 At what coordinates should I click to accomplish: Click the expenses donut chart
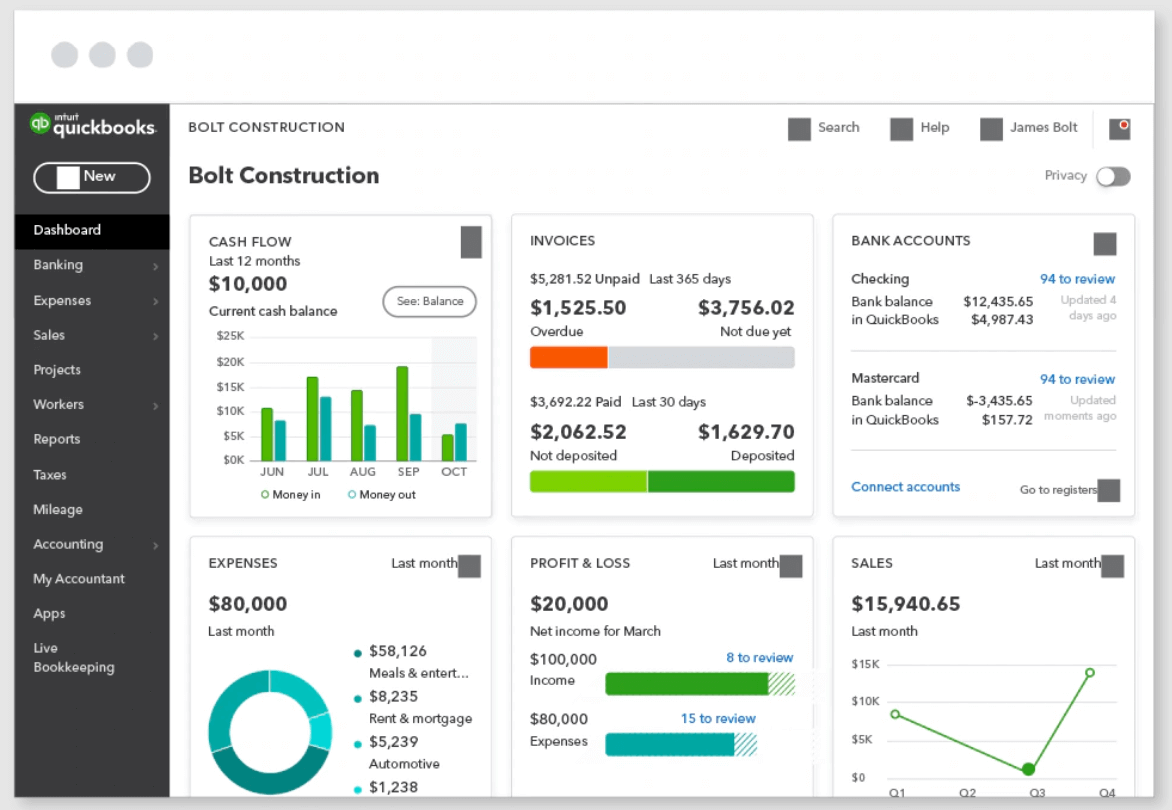click(x=270, y=732)
